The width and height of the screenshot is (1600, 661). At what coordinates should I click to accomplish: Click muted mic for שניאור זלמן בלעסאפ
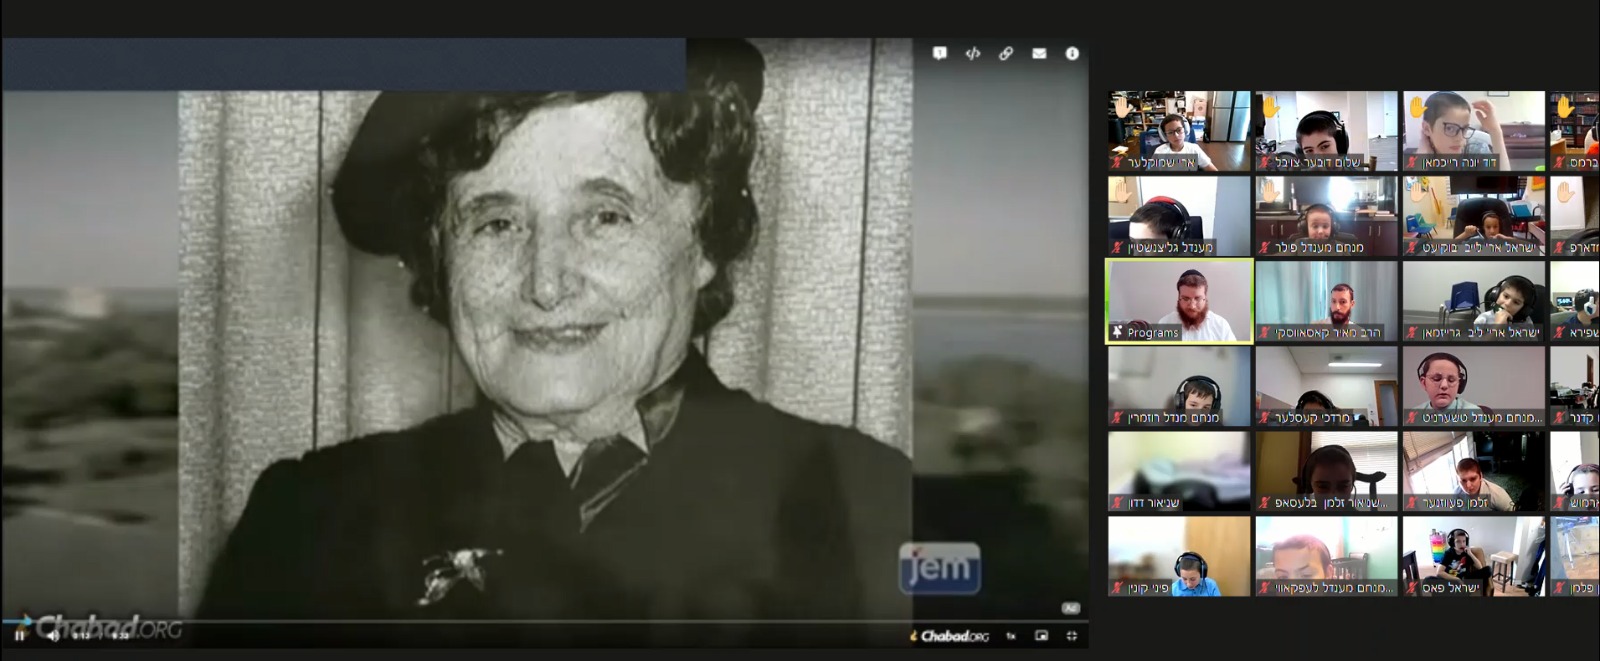[1264, 502]
